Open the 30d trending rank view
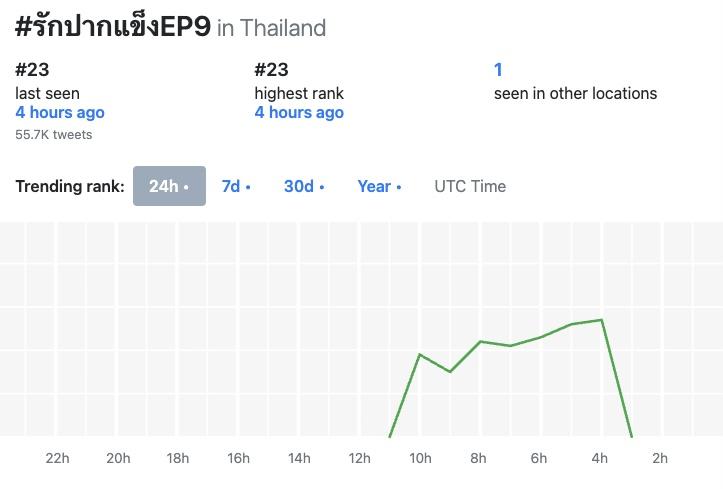The height and width of the screenshot is (489, 723). [x=304, y=186]
